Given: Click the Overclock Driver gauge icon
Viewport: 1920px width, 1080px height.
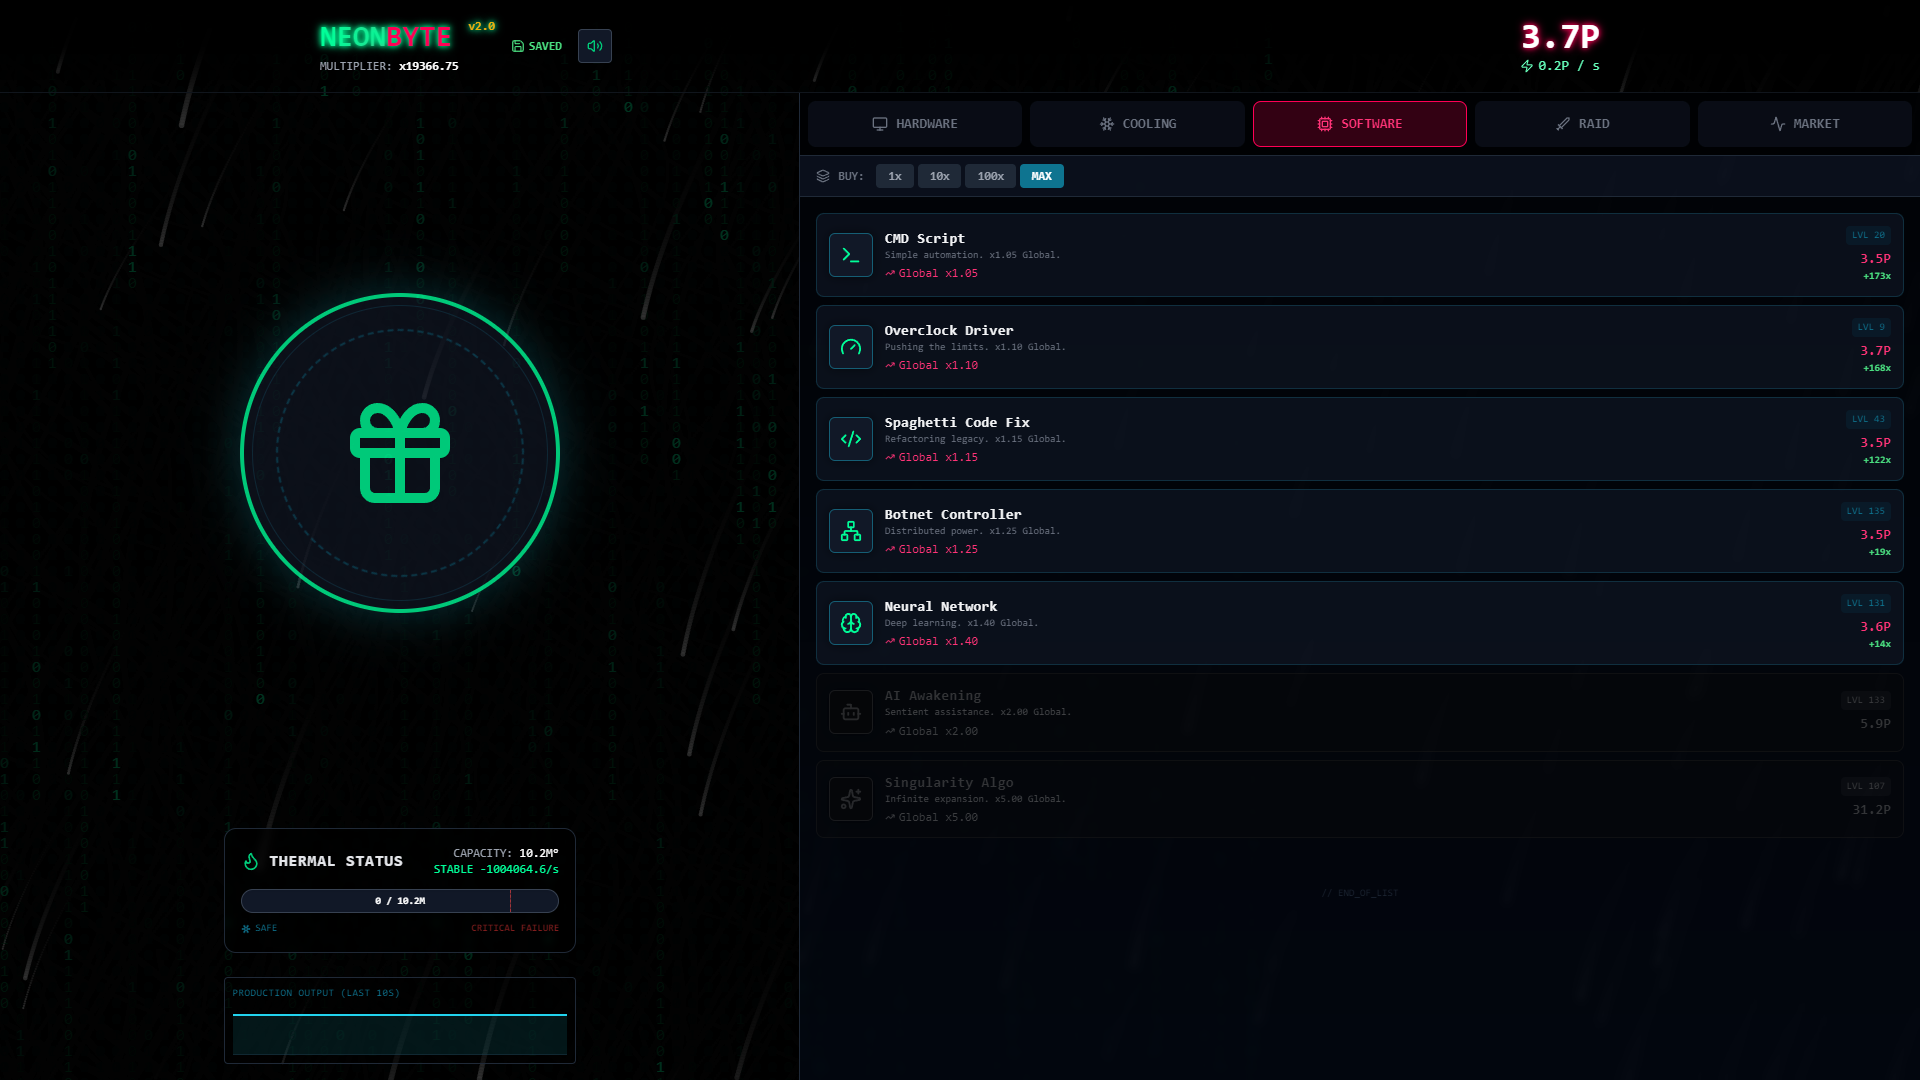Looking at the screenshot, I should coord(851,347).
